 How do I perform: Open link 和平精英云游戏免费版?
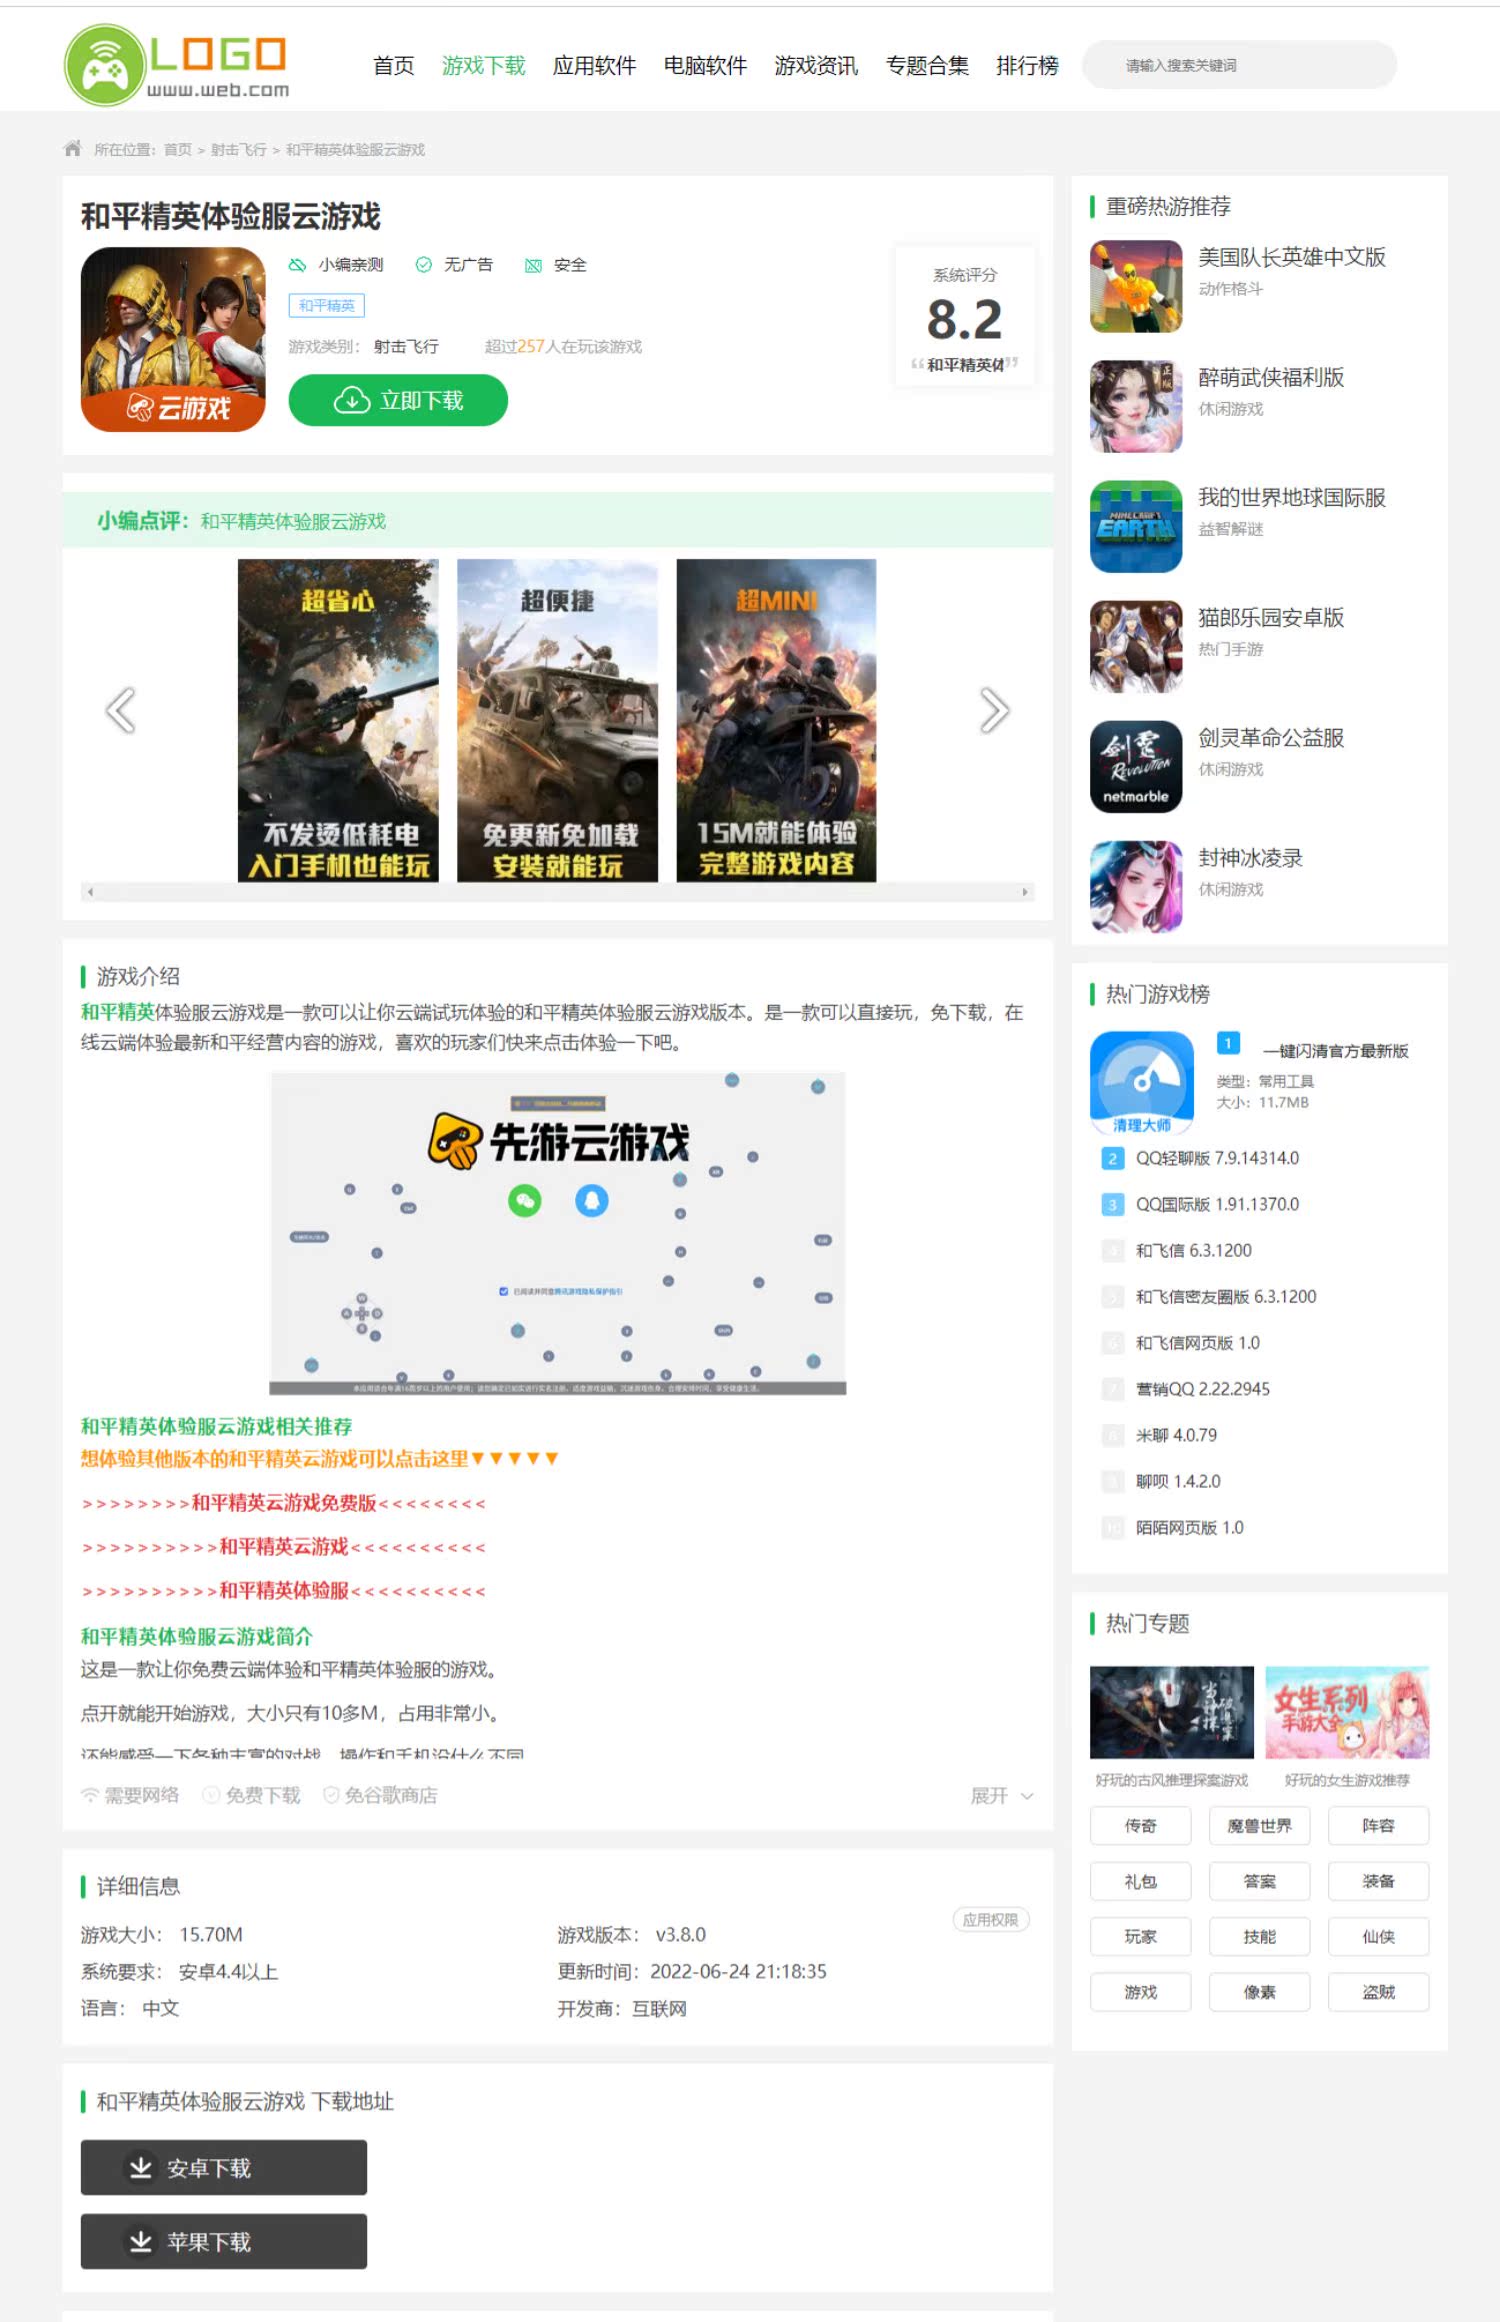point(284,1503)
